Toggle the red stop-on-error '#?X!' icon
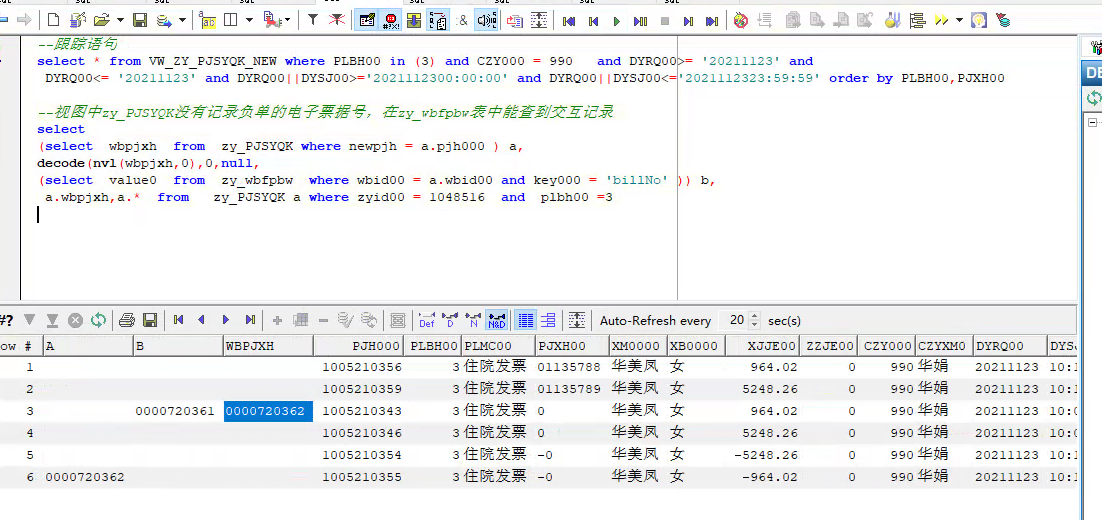Image resolution: width=1102 pixels, height=520 pixels. tap(391, 20)
